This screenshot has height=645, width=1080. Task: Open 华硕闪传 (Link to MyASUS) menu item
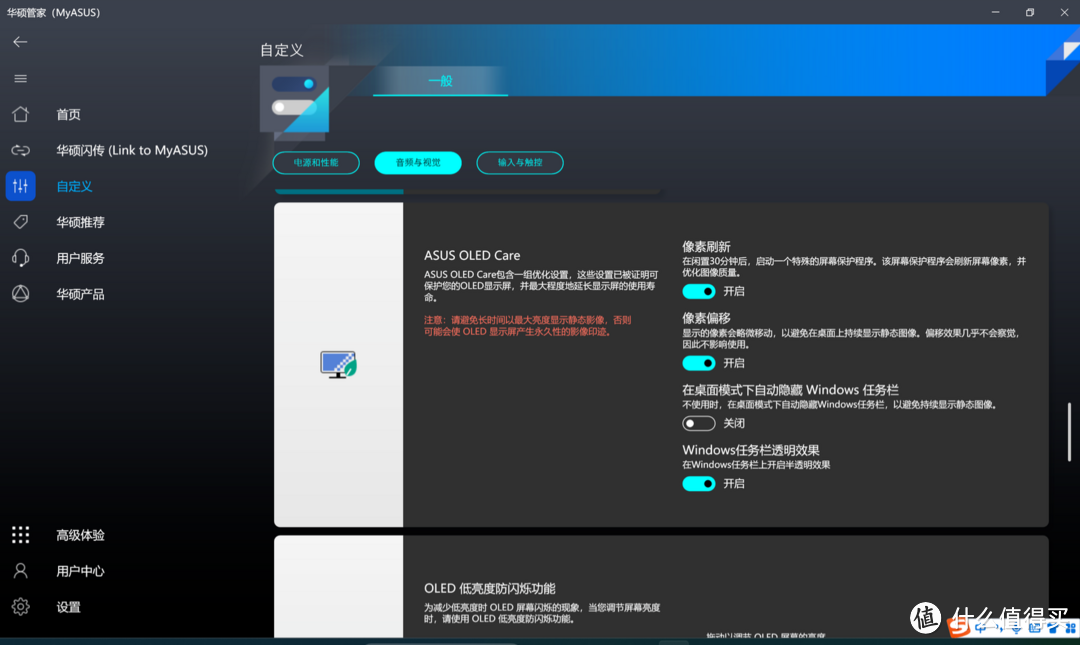tap(132, 150)
